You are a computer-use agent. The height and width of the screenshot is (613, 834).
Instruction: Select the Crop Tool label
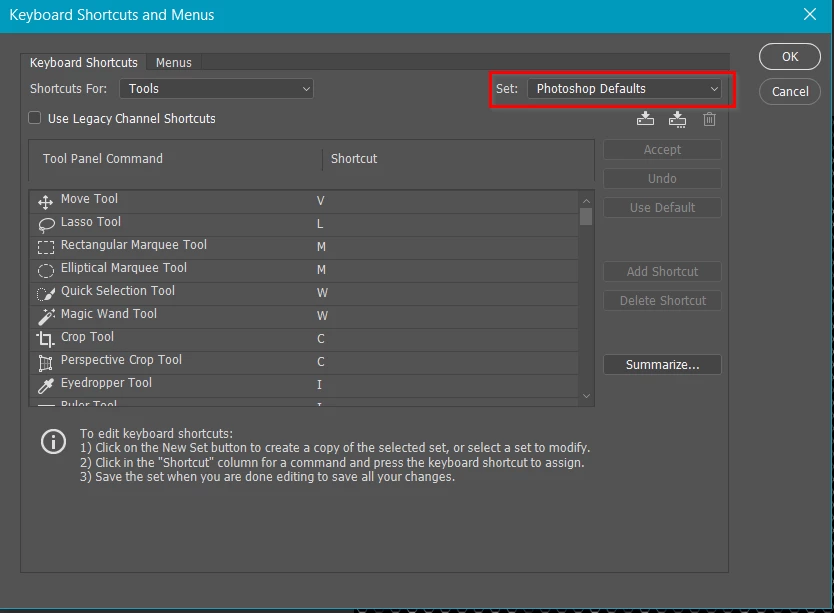tap(87, 336)
